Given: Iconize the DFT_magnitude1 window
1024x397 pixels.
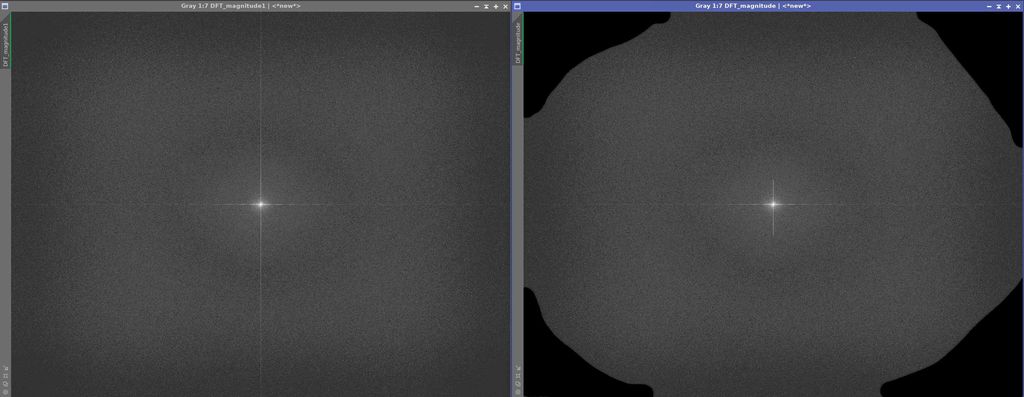Looking at the screenshot, I should tap(477, 6).
